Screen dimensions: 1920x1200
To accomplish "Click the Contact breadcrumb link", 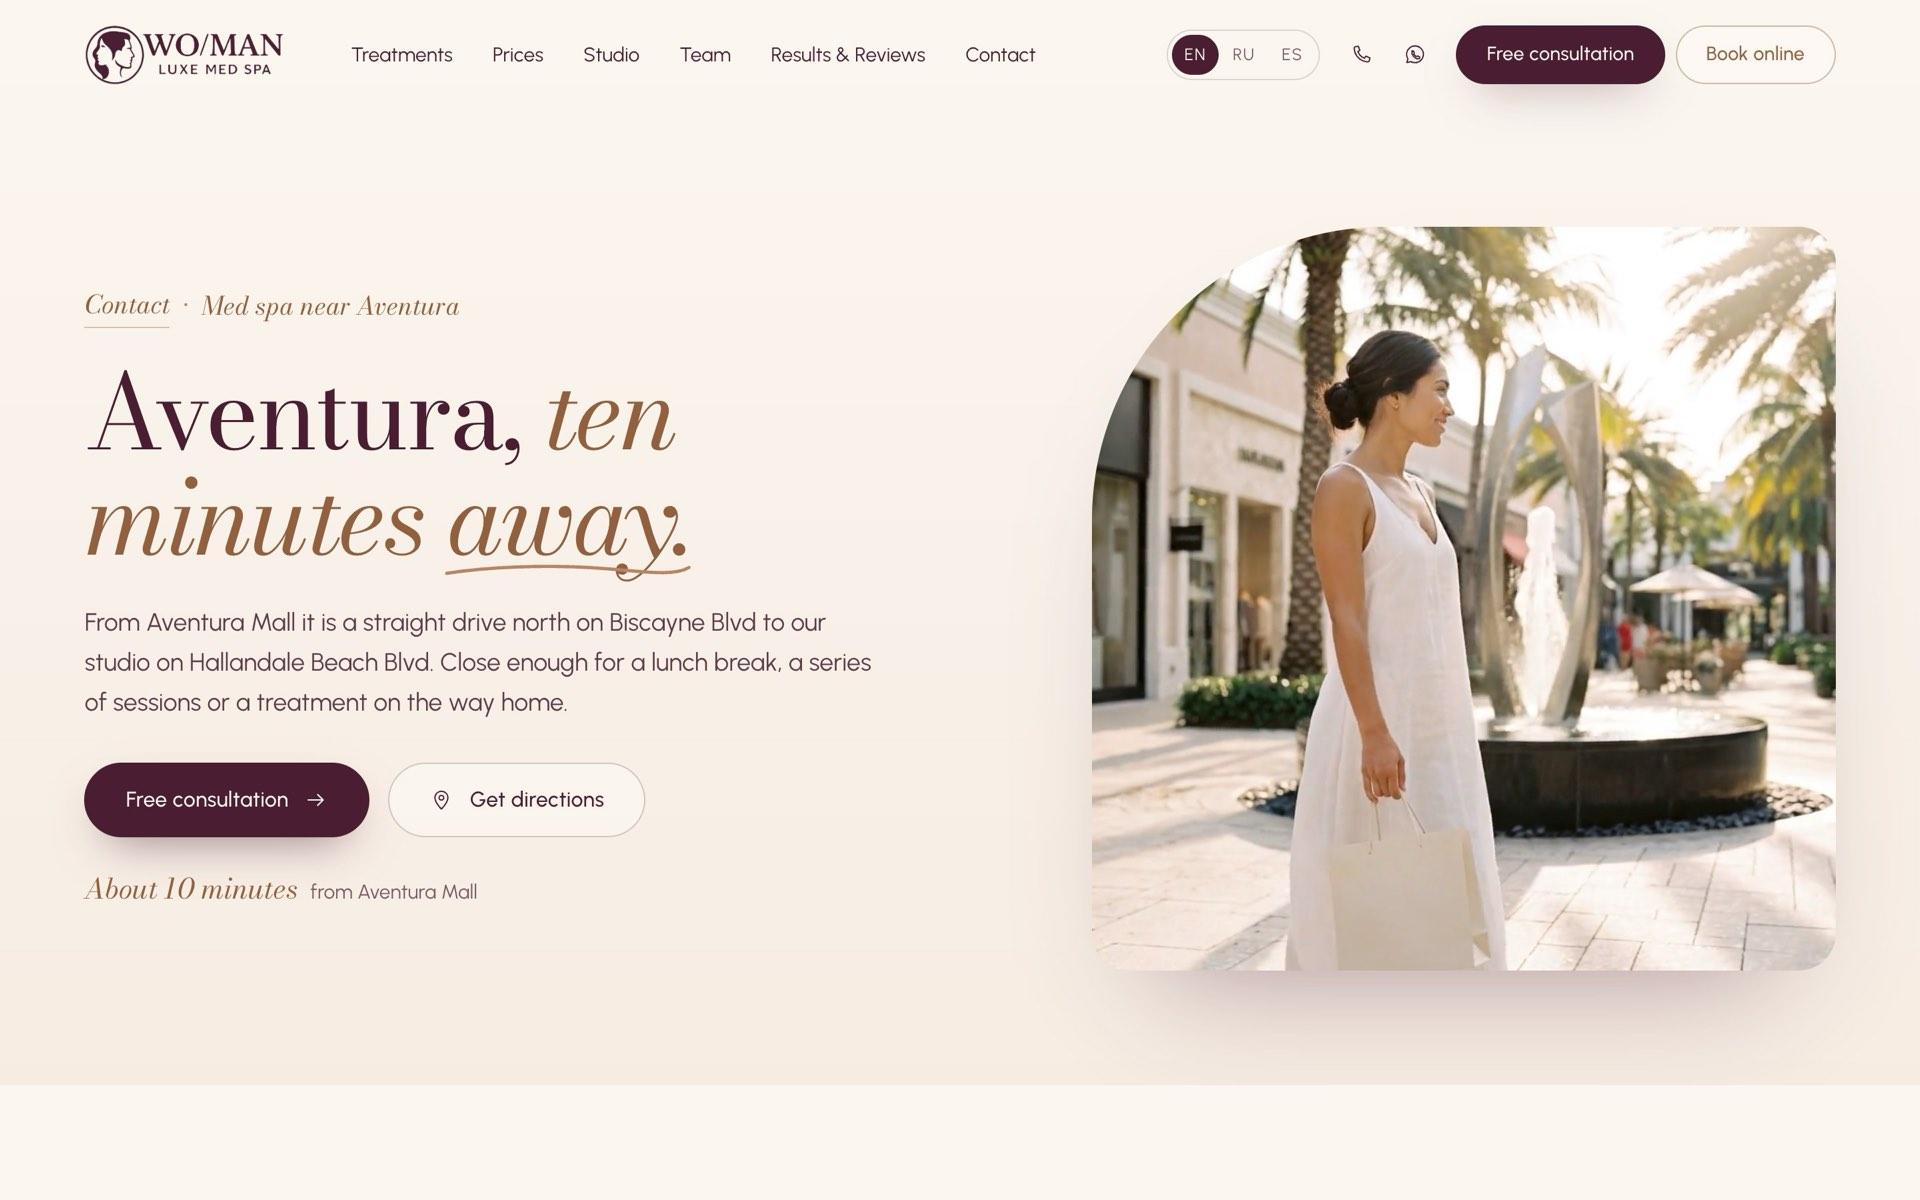I will pos(127,306).
